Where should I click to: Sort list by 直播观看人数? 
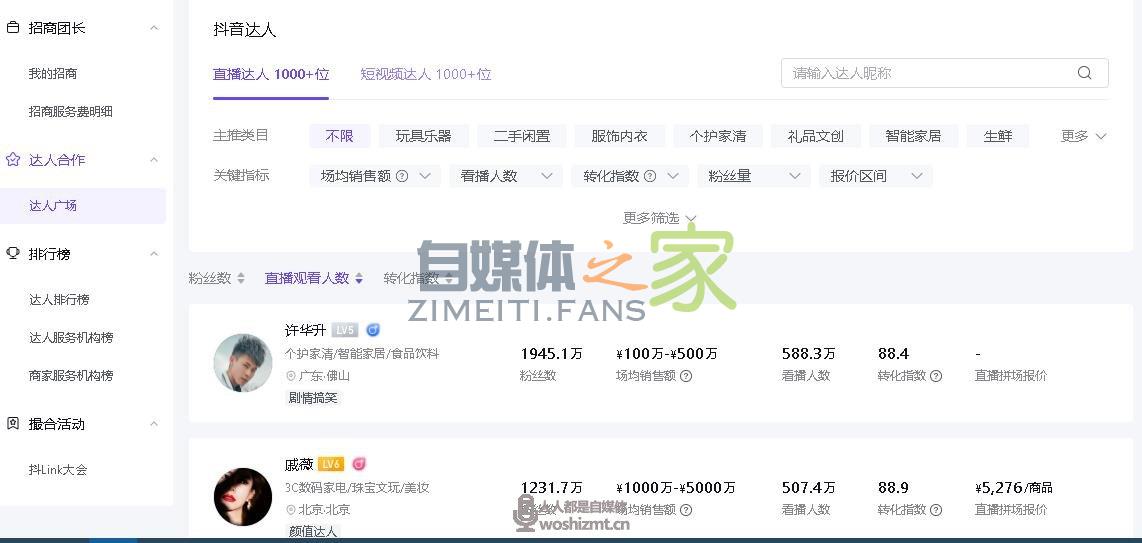(313, 279)
